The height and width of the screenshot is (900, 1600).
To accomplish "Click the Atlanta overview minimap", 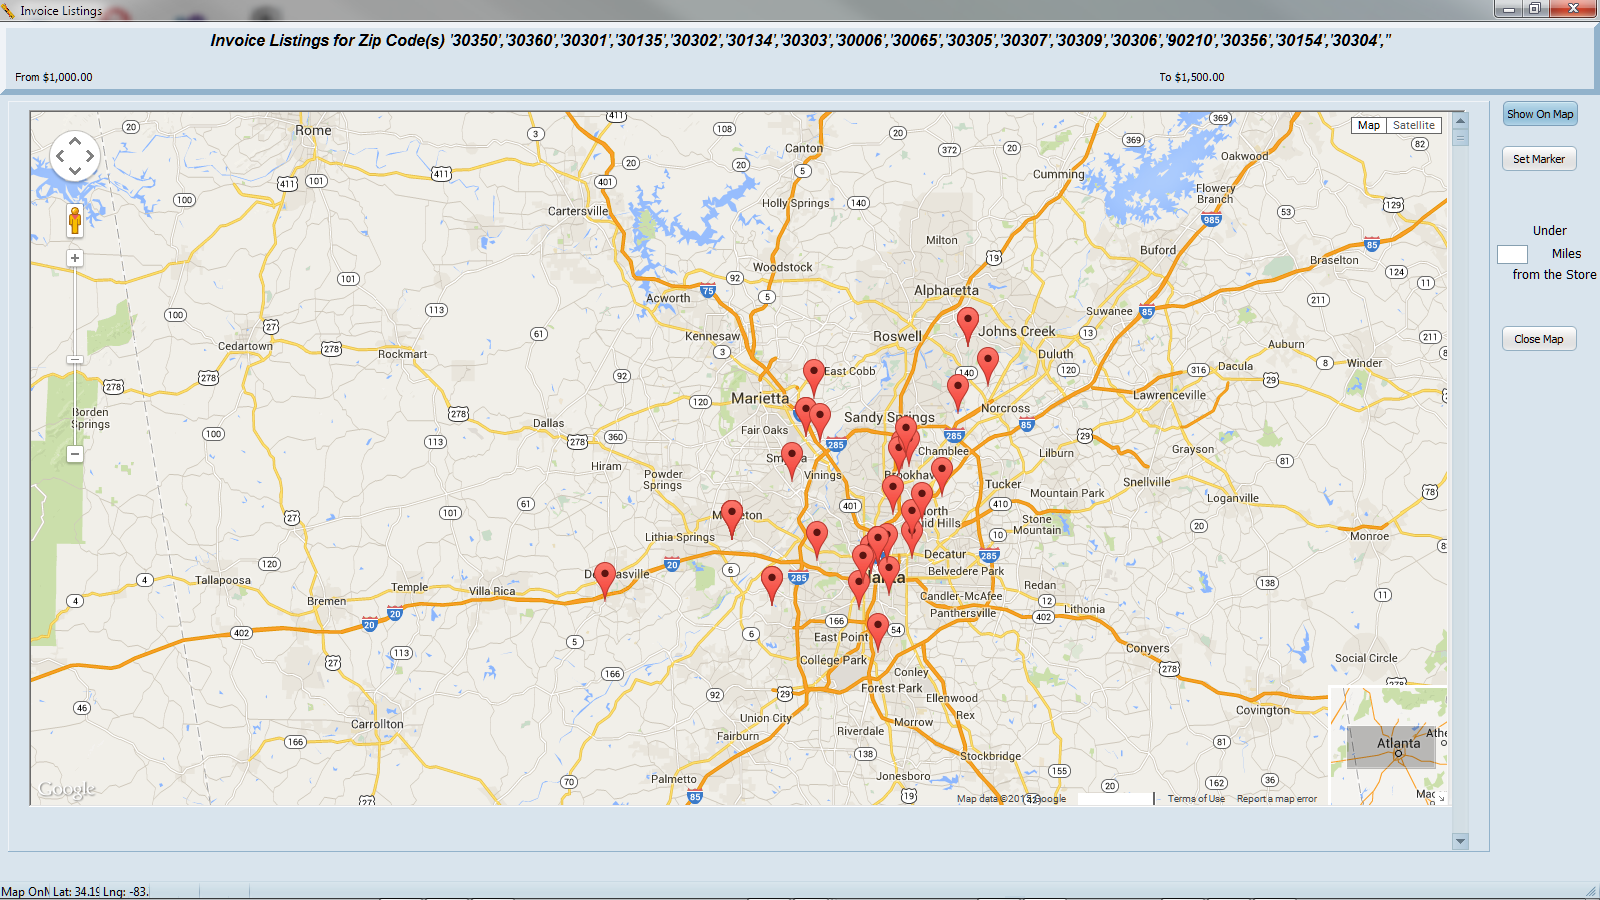I will click(x=1388, y=746).
